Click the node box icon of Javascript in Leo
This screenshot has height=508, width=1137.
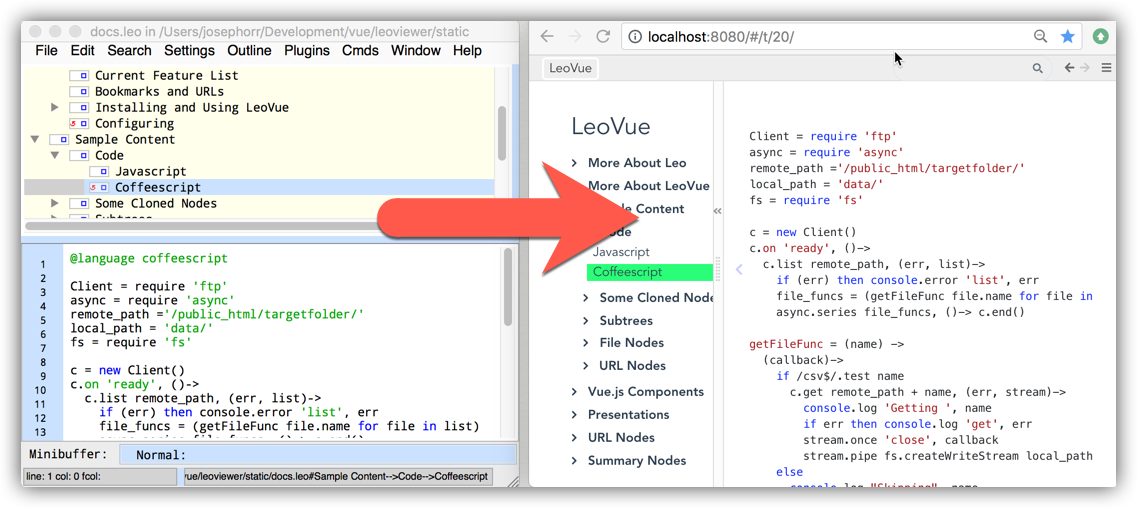coord(99,172)
